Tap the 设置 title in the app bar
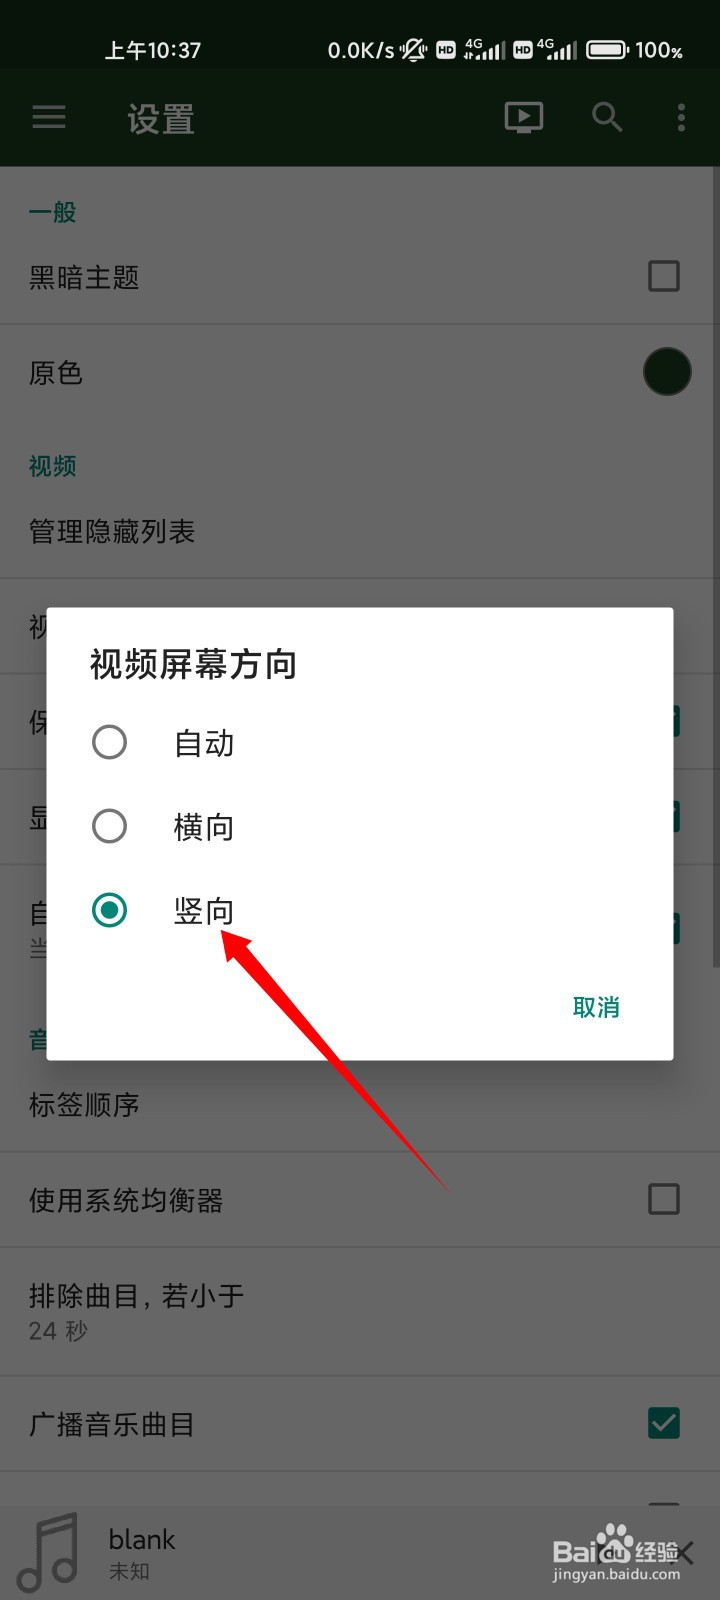The width and height of the screenshot is (720, 1600). coord(161,120)
